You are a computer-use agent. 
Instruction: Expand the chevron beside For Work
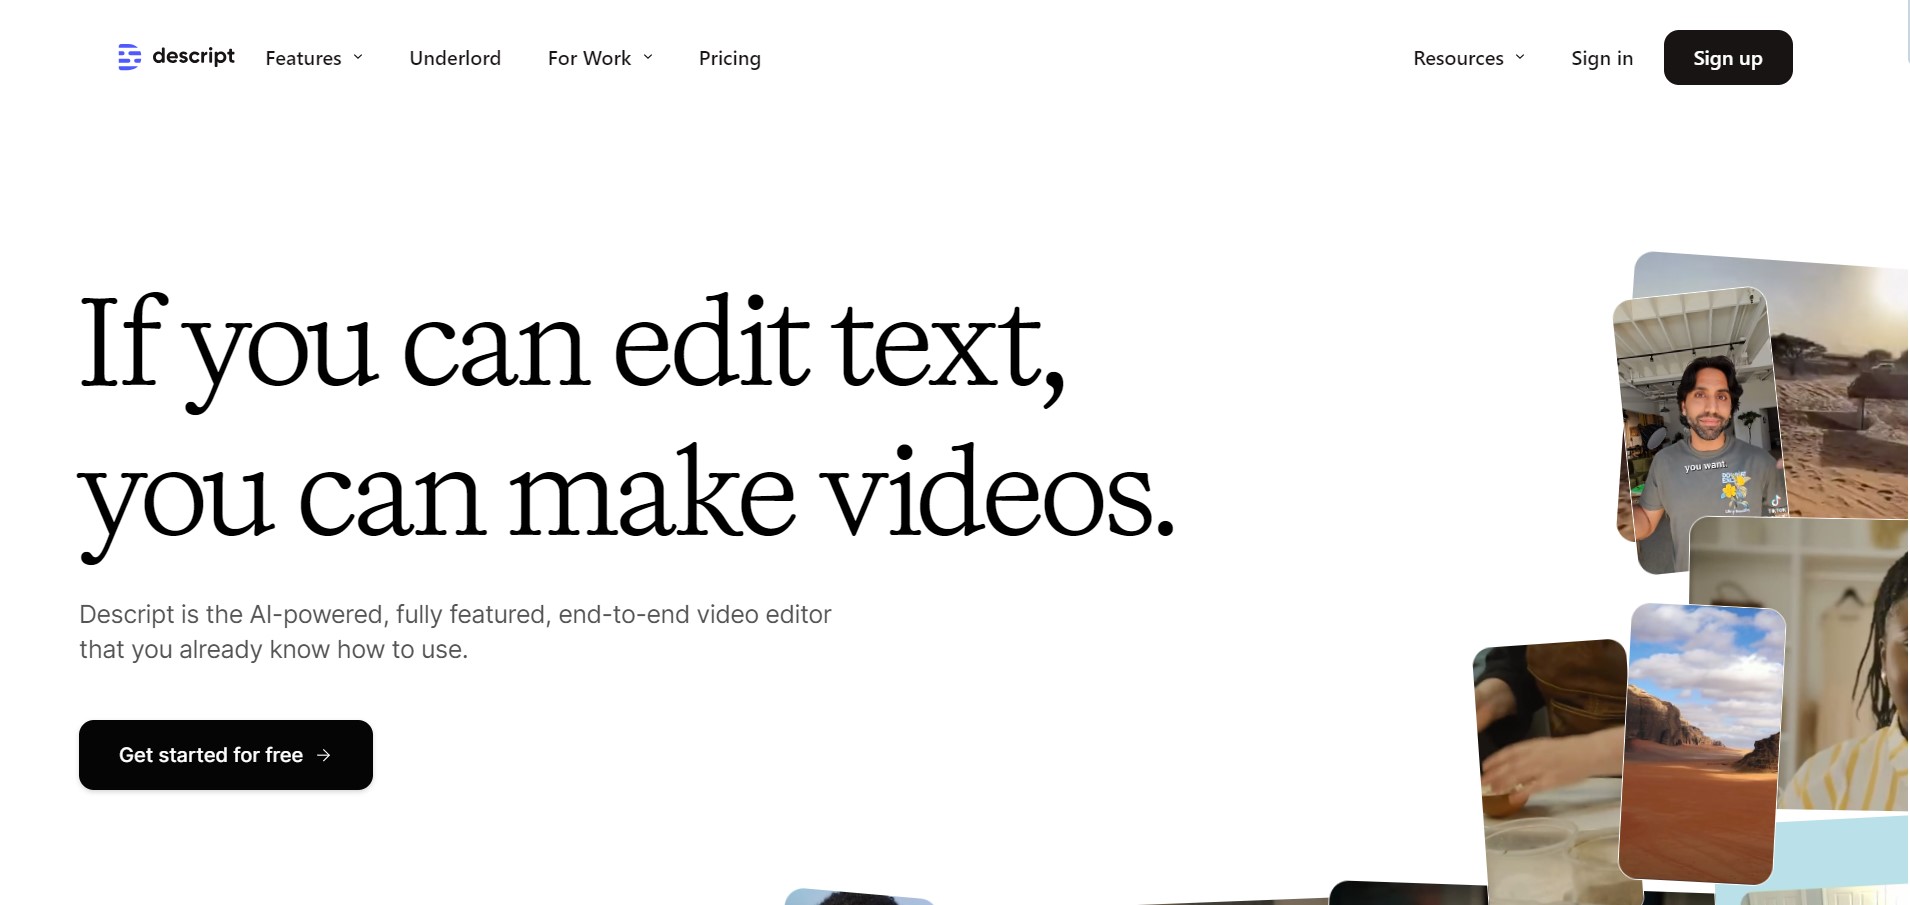click(x=648, y=57)
